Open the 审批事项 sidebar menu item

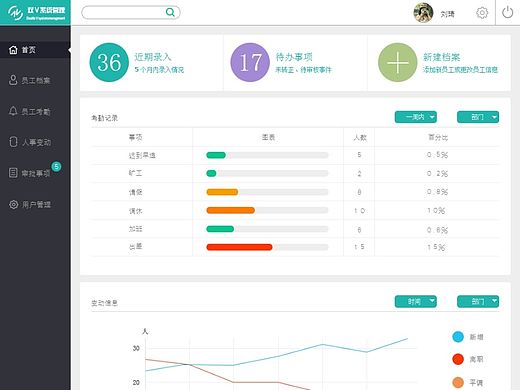pyautogui.click(x=35, y=173)
